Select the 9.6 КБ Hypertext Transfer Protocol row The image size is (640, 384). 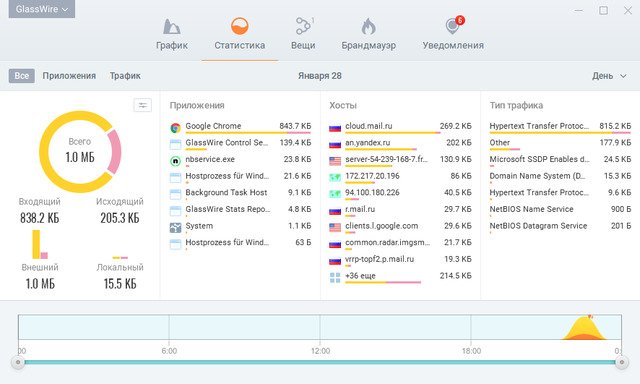point(560,193)
